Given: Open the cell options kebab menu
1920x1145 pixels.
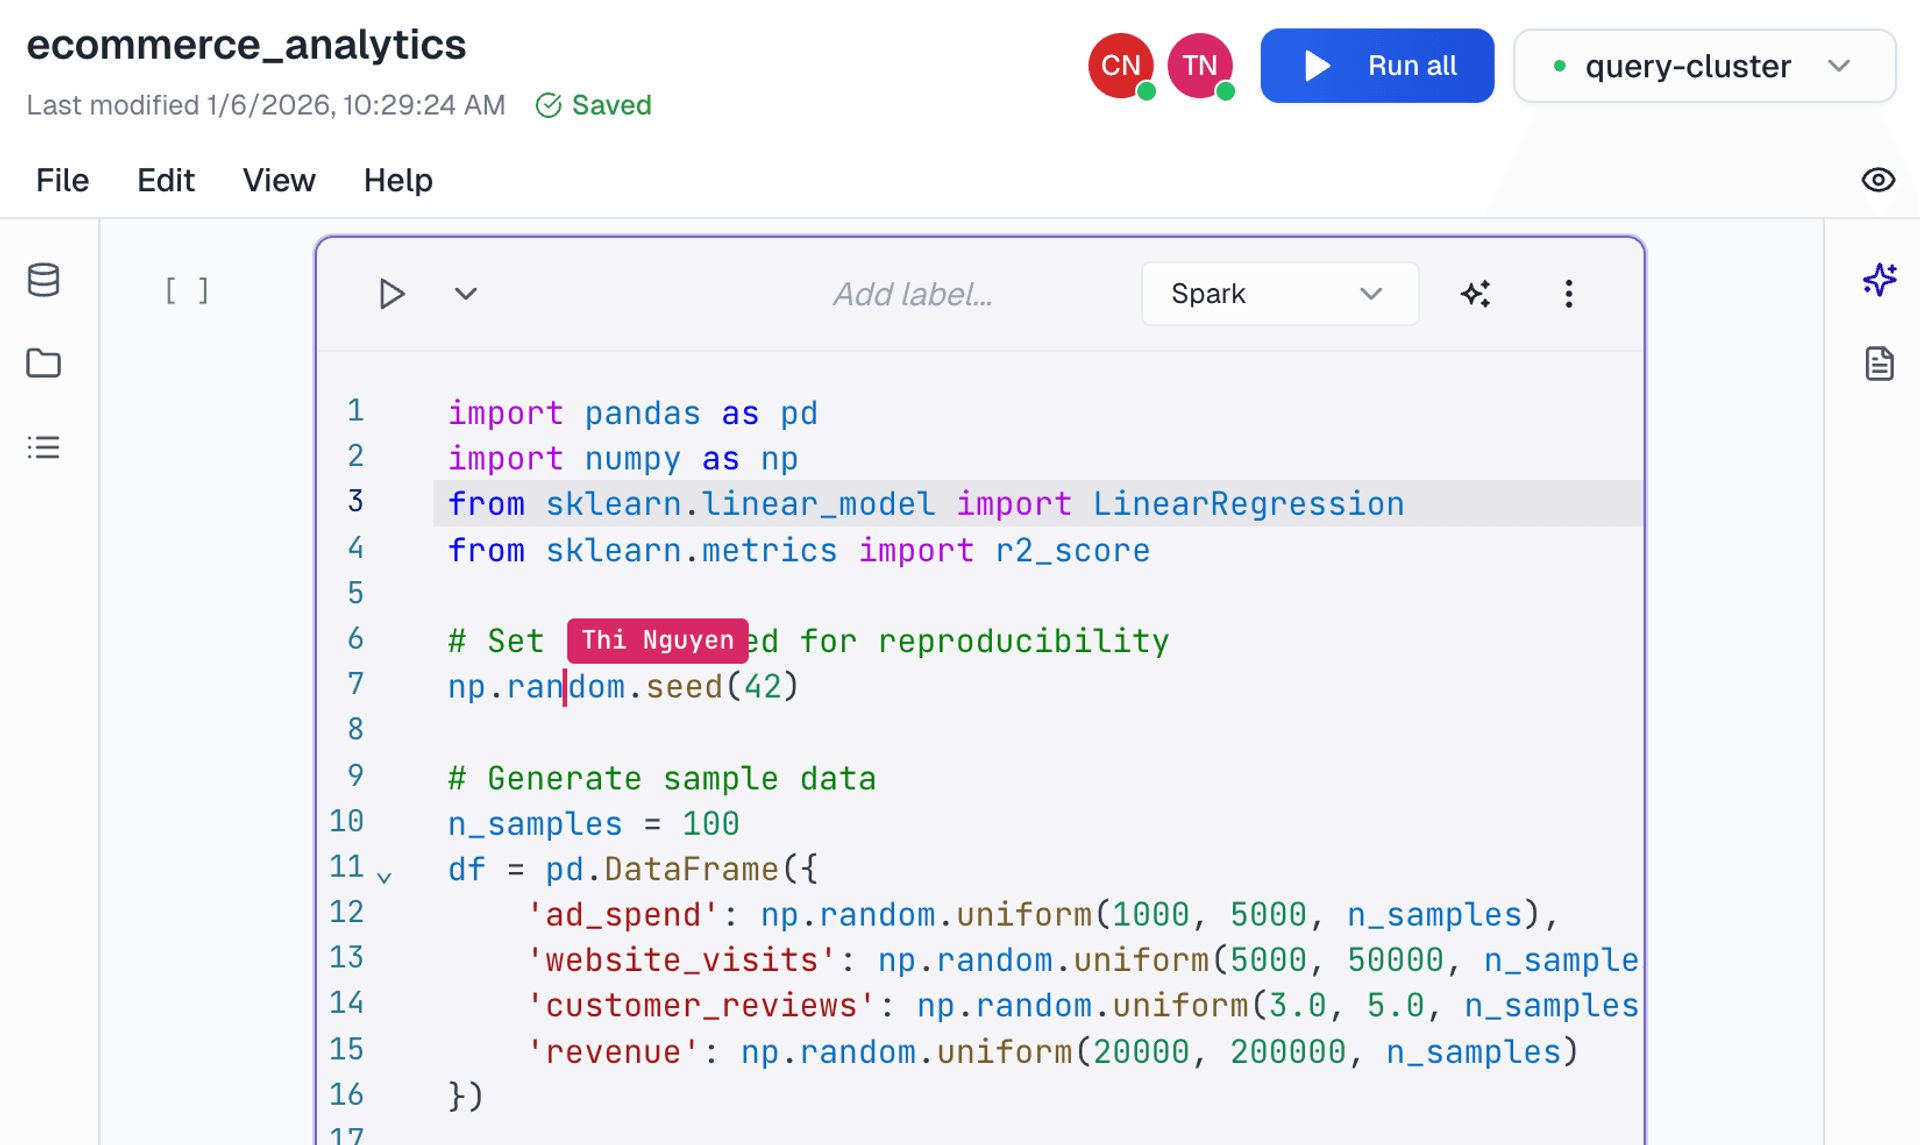Looking at the screenshot, I should (1569, 293).
